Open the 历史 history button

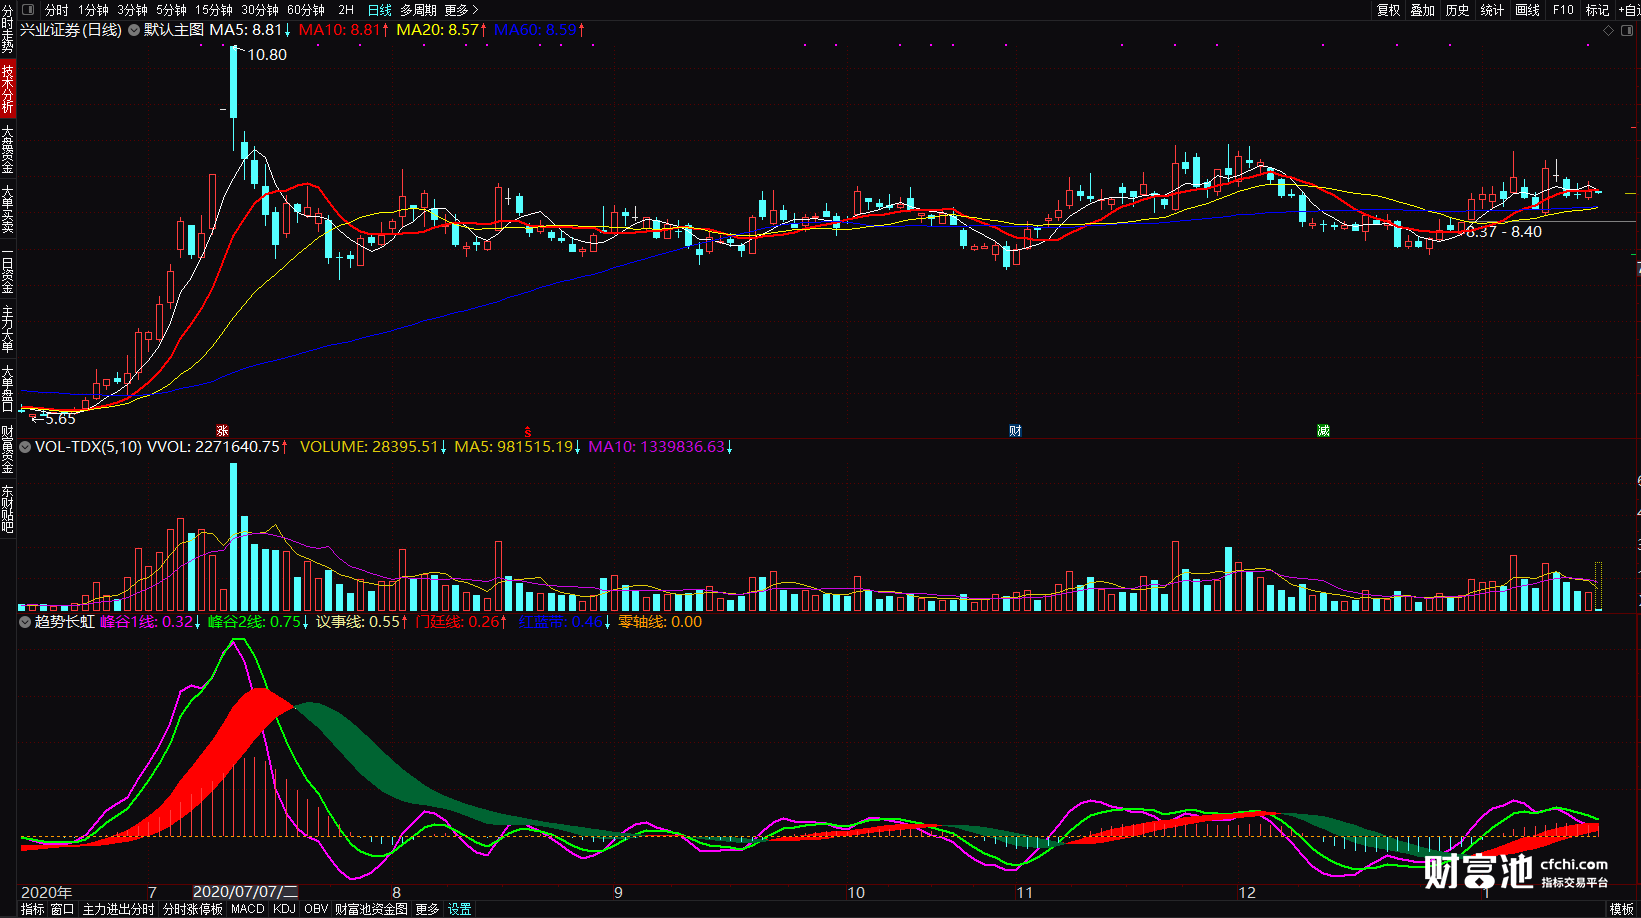pyautogui.click(x=1458, y=10)
